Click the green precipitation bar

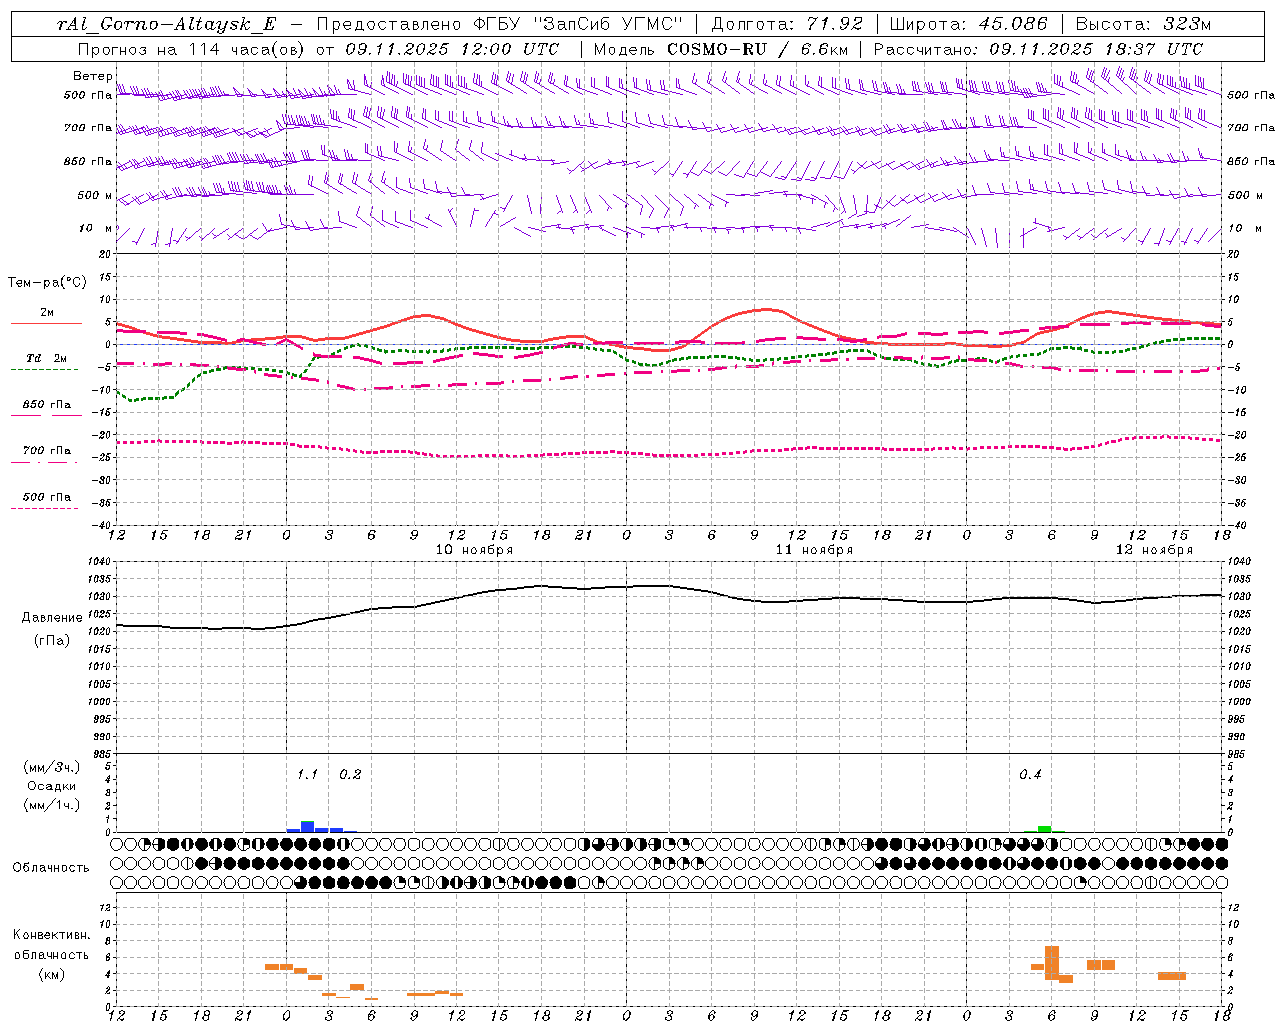coord(1044,829)
